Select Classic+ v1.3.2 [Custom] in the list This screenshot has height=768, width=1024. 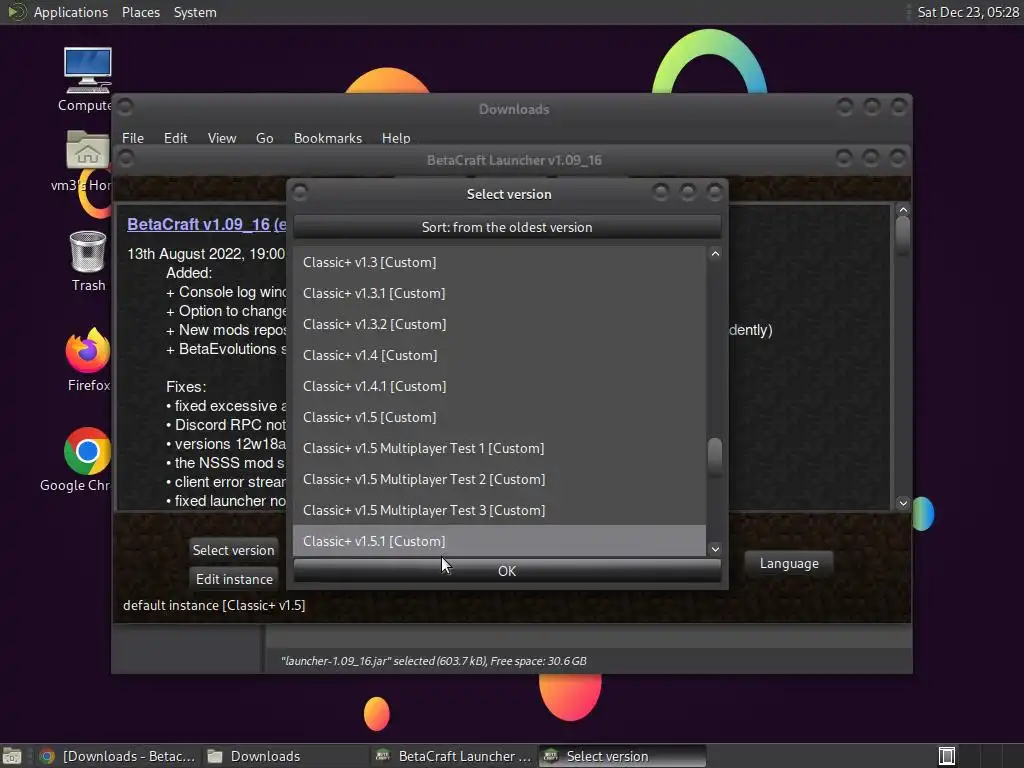click(500, 324)
